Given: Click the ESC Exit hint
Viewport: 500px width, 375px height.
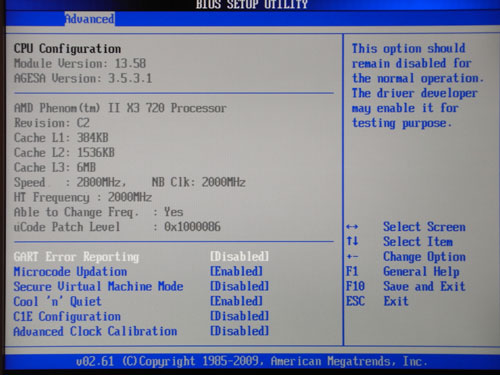Looking at the screenshot, I should [x=377, y=301].
